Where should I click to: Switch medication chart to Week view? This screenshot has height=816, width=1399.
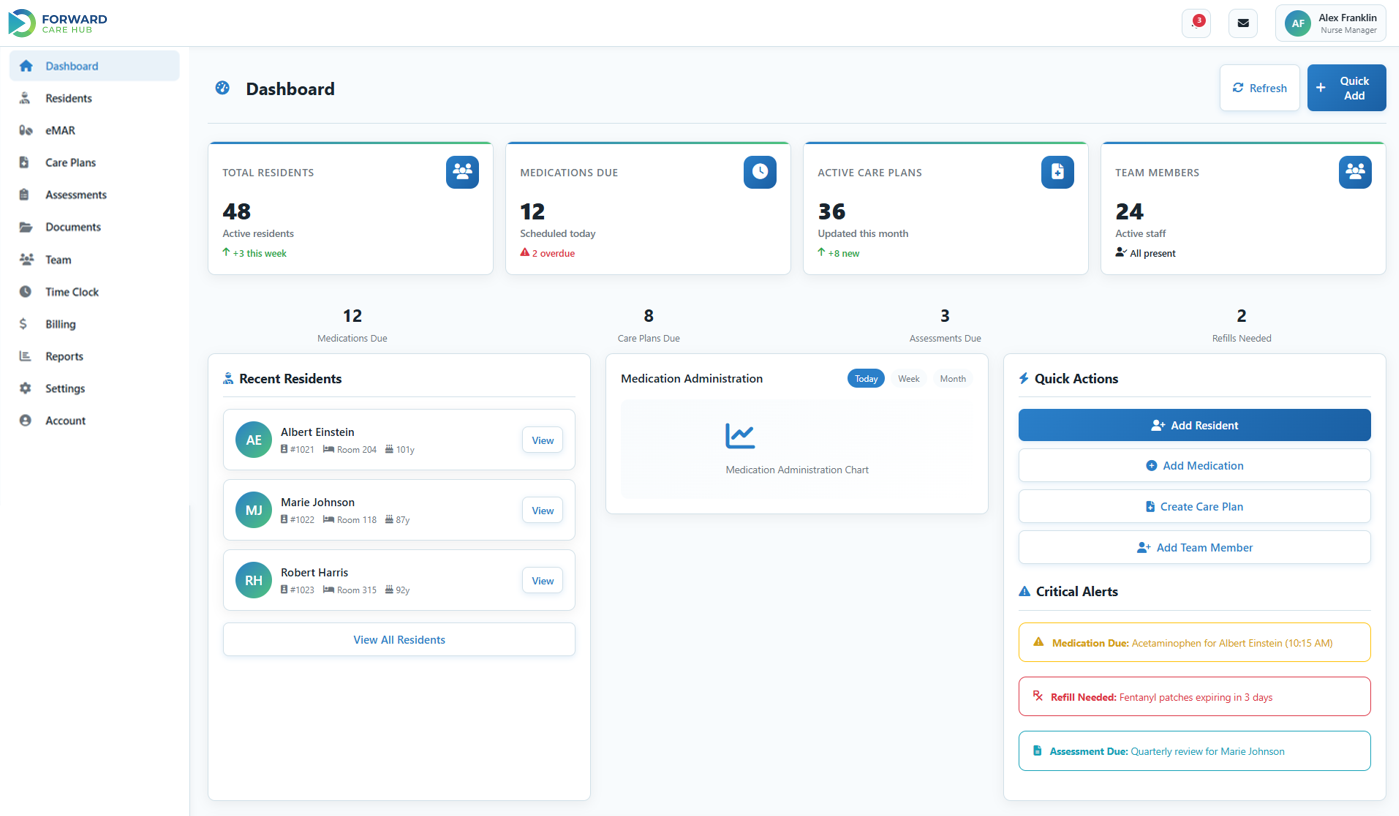(x=908, y=378)
